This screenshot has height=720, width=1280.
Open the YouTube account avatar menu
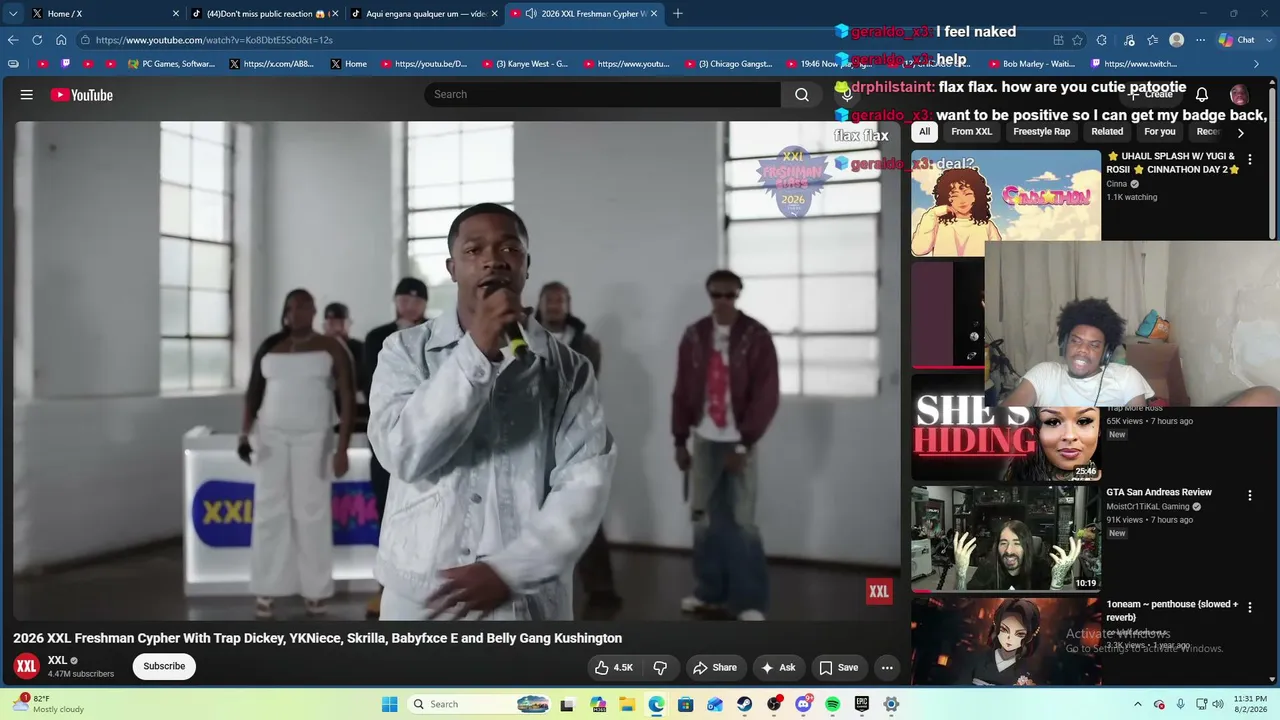(1239, 95)
